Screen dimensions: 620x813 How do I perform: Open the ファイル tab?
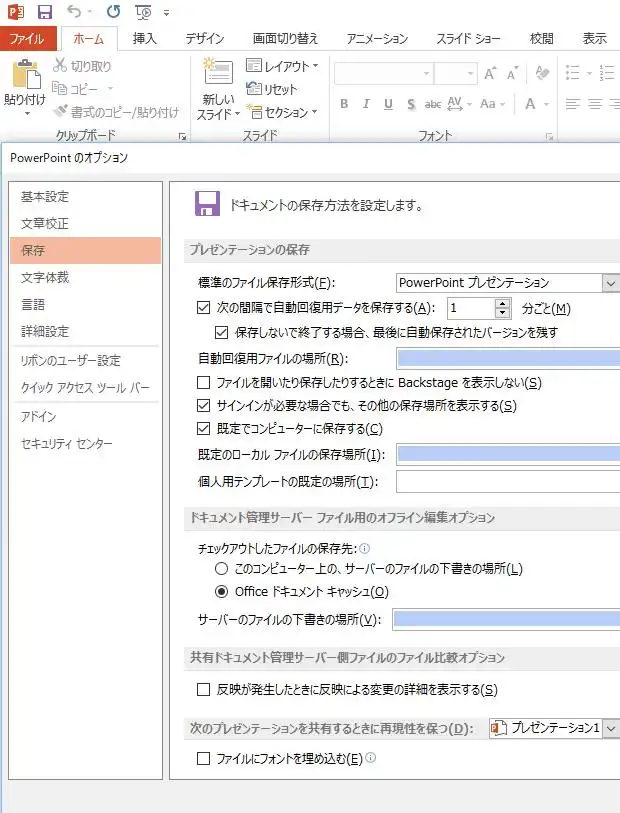point(27,39)
